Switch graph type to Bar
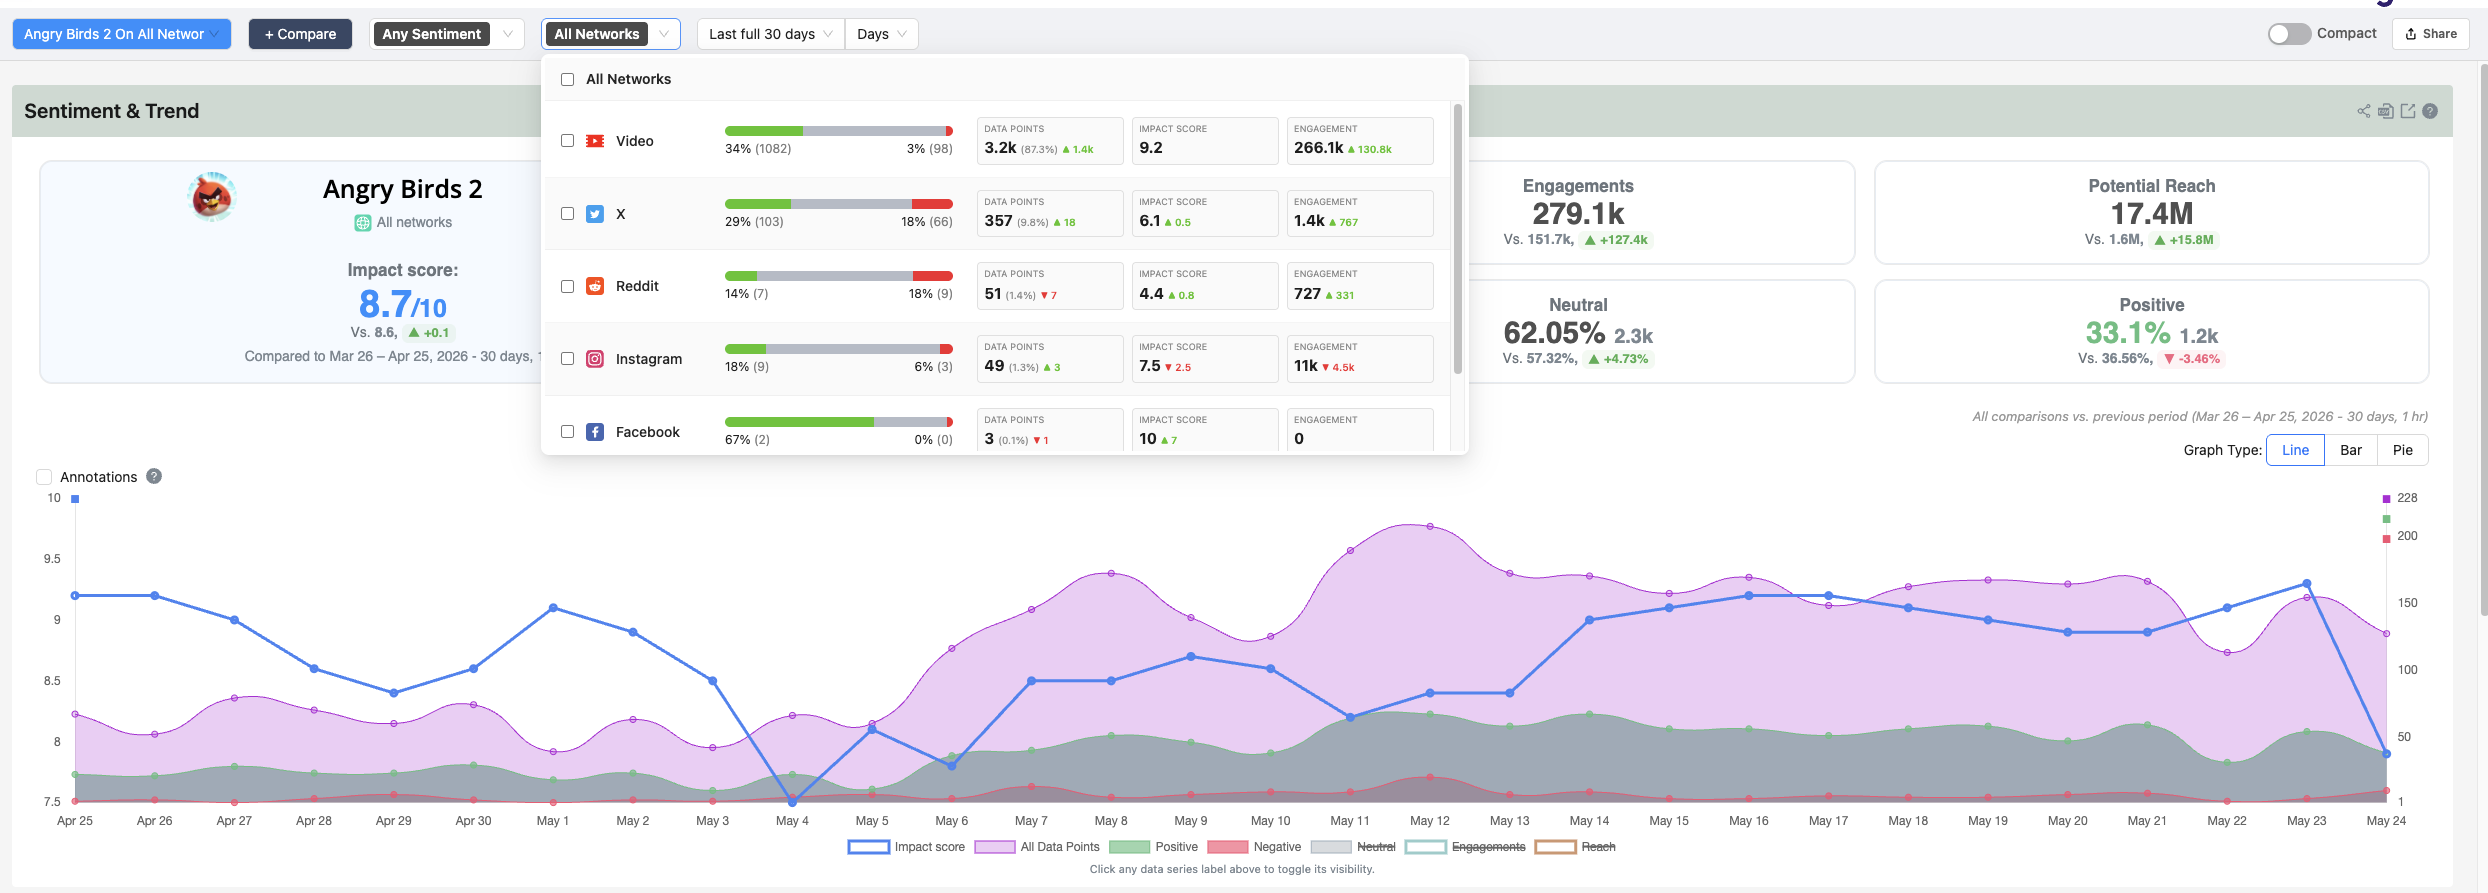2488x893 pixels. point(2351,450)
